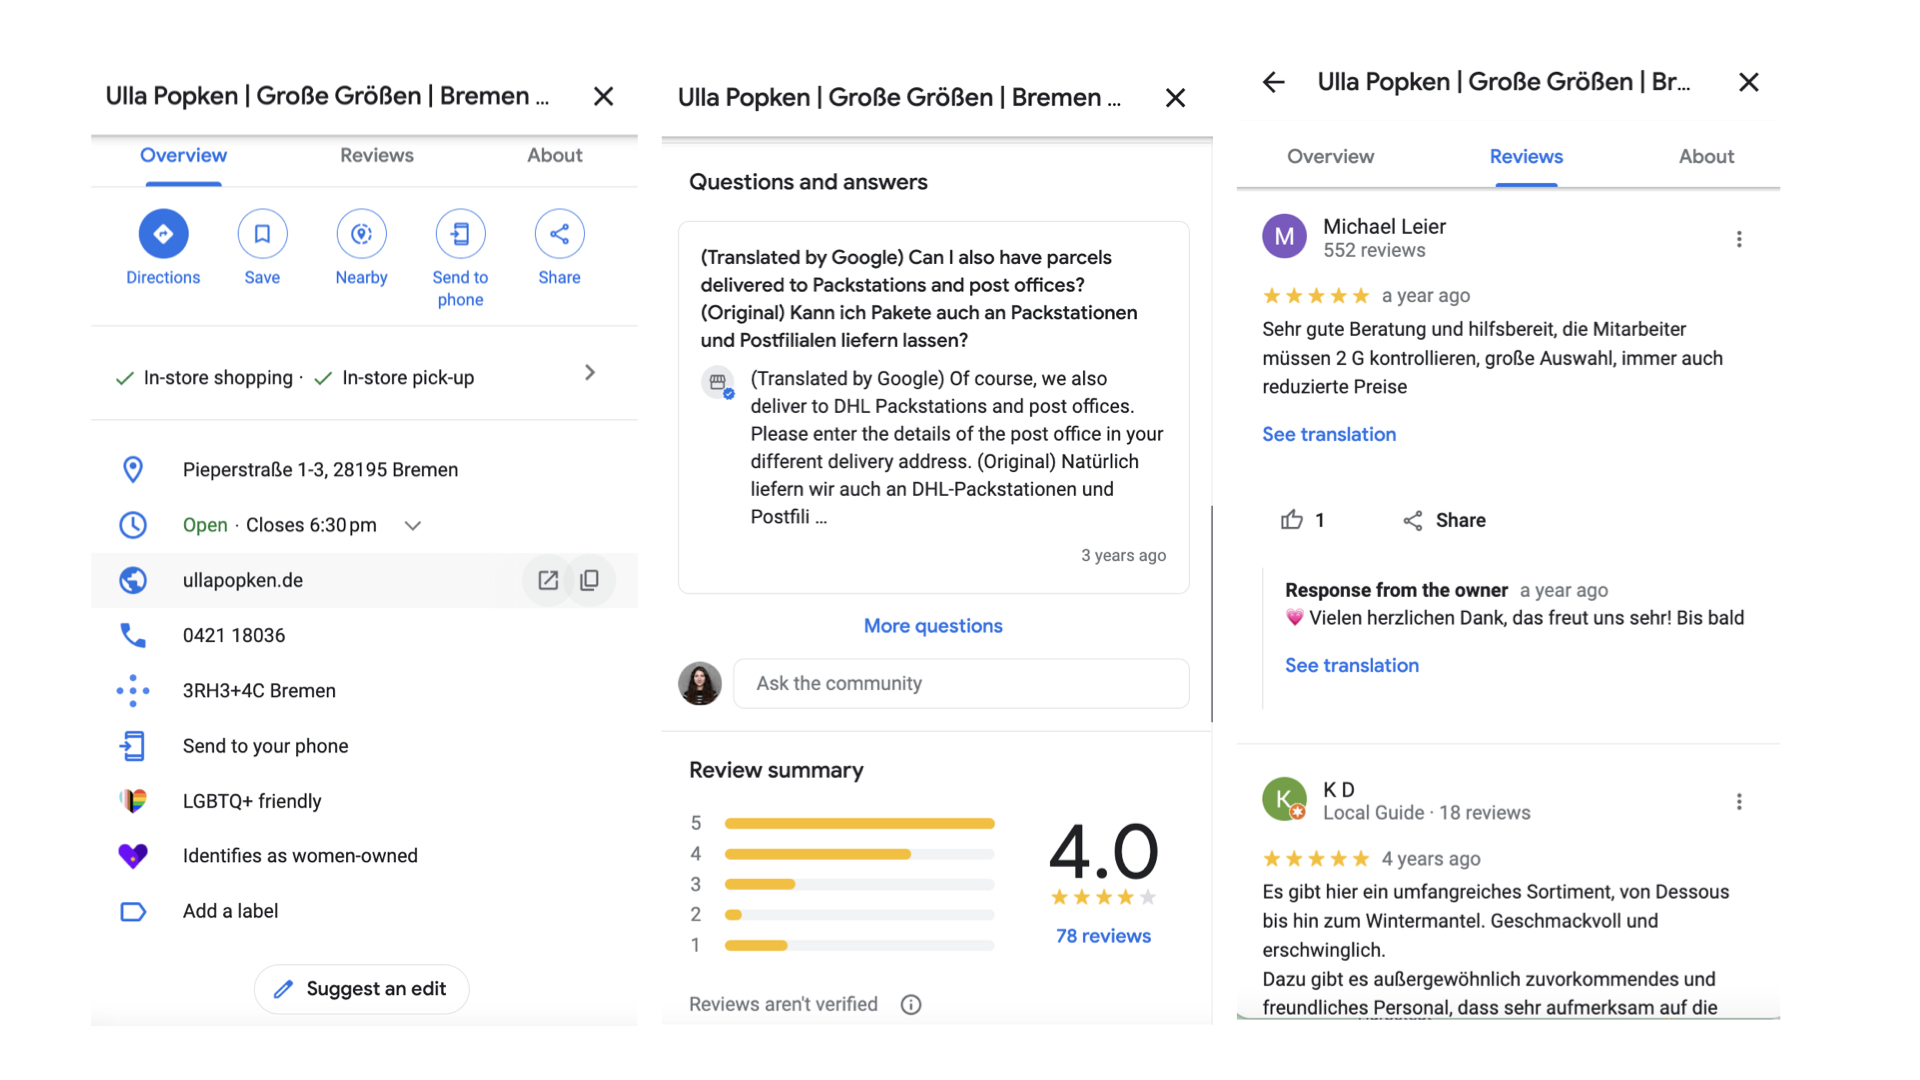Open three-dot menu on K D's review

pyautogui.click(x=1740, y=801)
